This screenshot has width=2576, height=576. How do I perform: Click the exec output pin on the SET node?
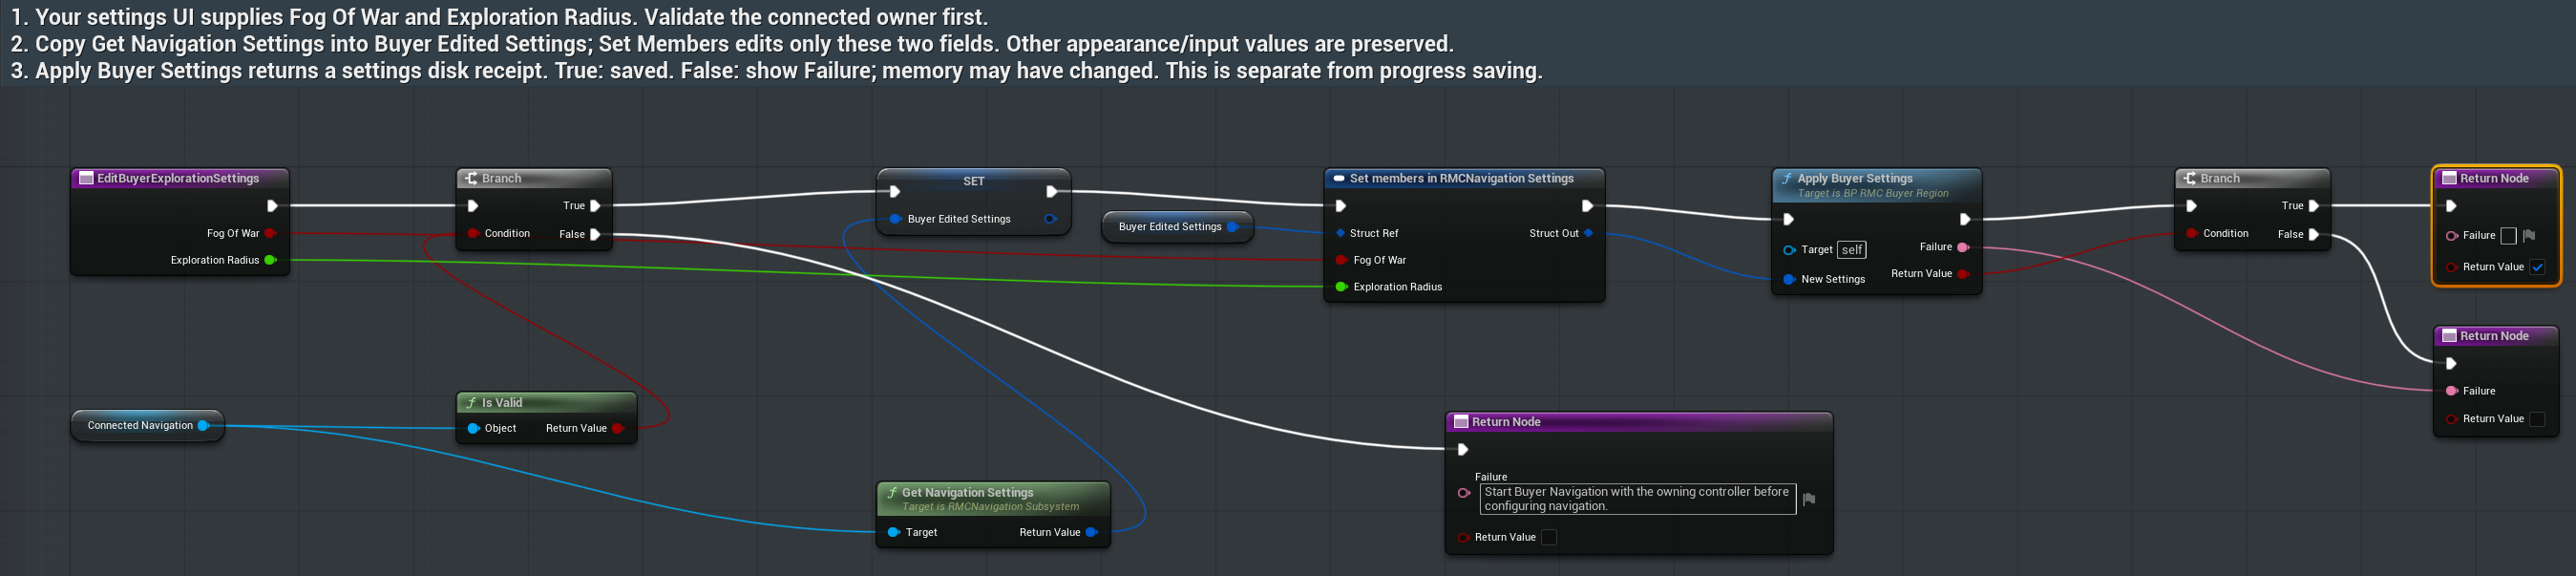pos(1052,192)
